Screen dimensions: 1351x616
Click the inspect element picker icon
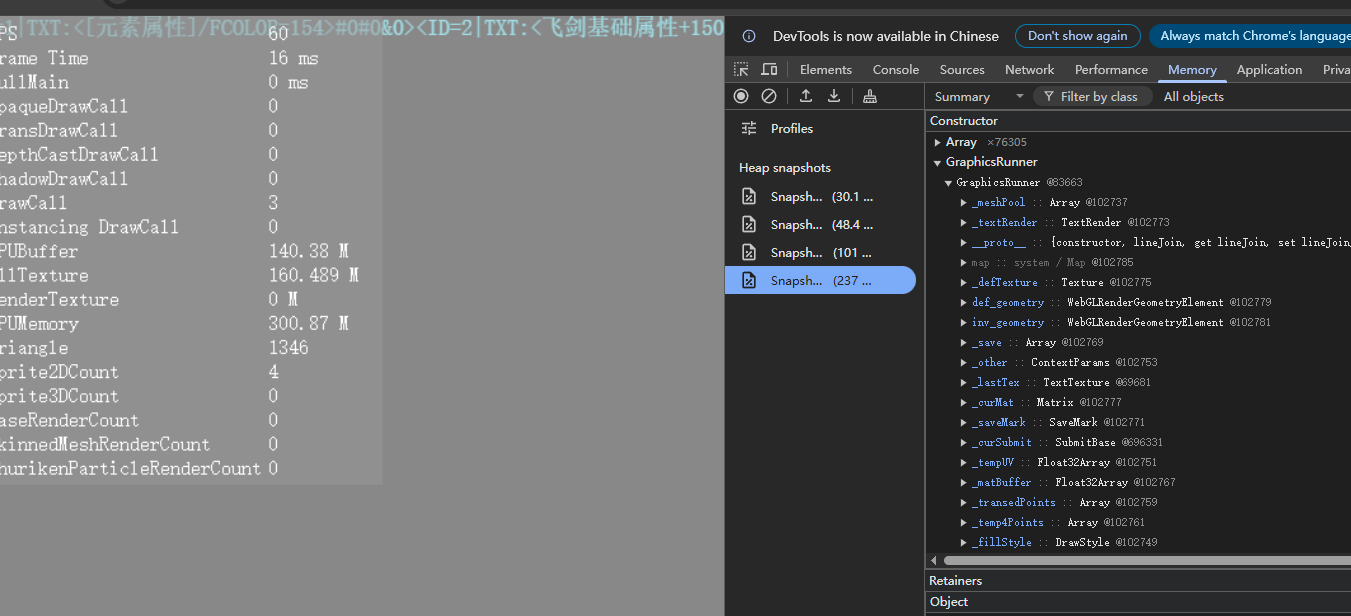pyautogui.click(x=741, y=69)
